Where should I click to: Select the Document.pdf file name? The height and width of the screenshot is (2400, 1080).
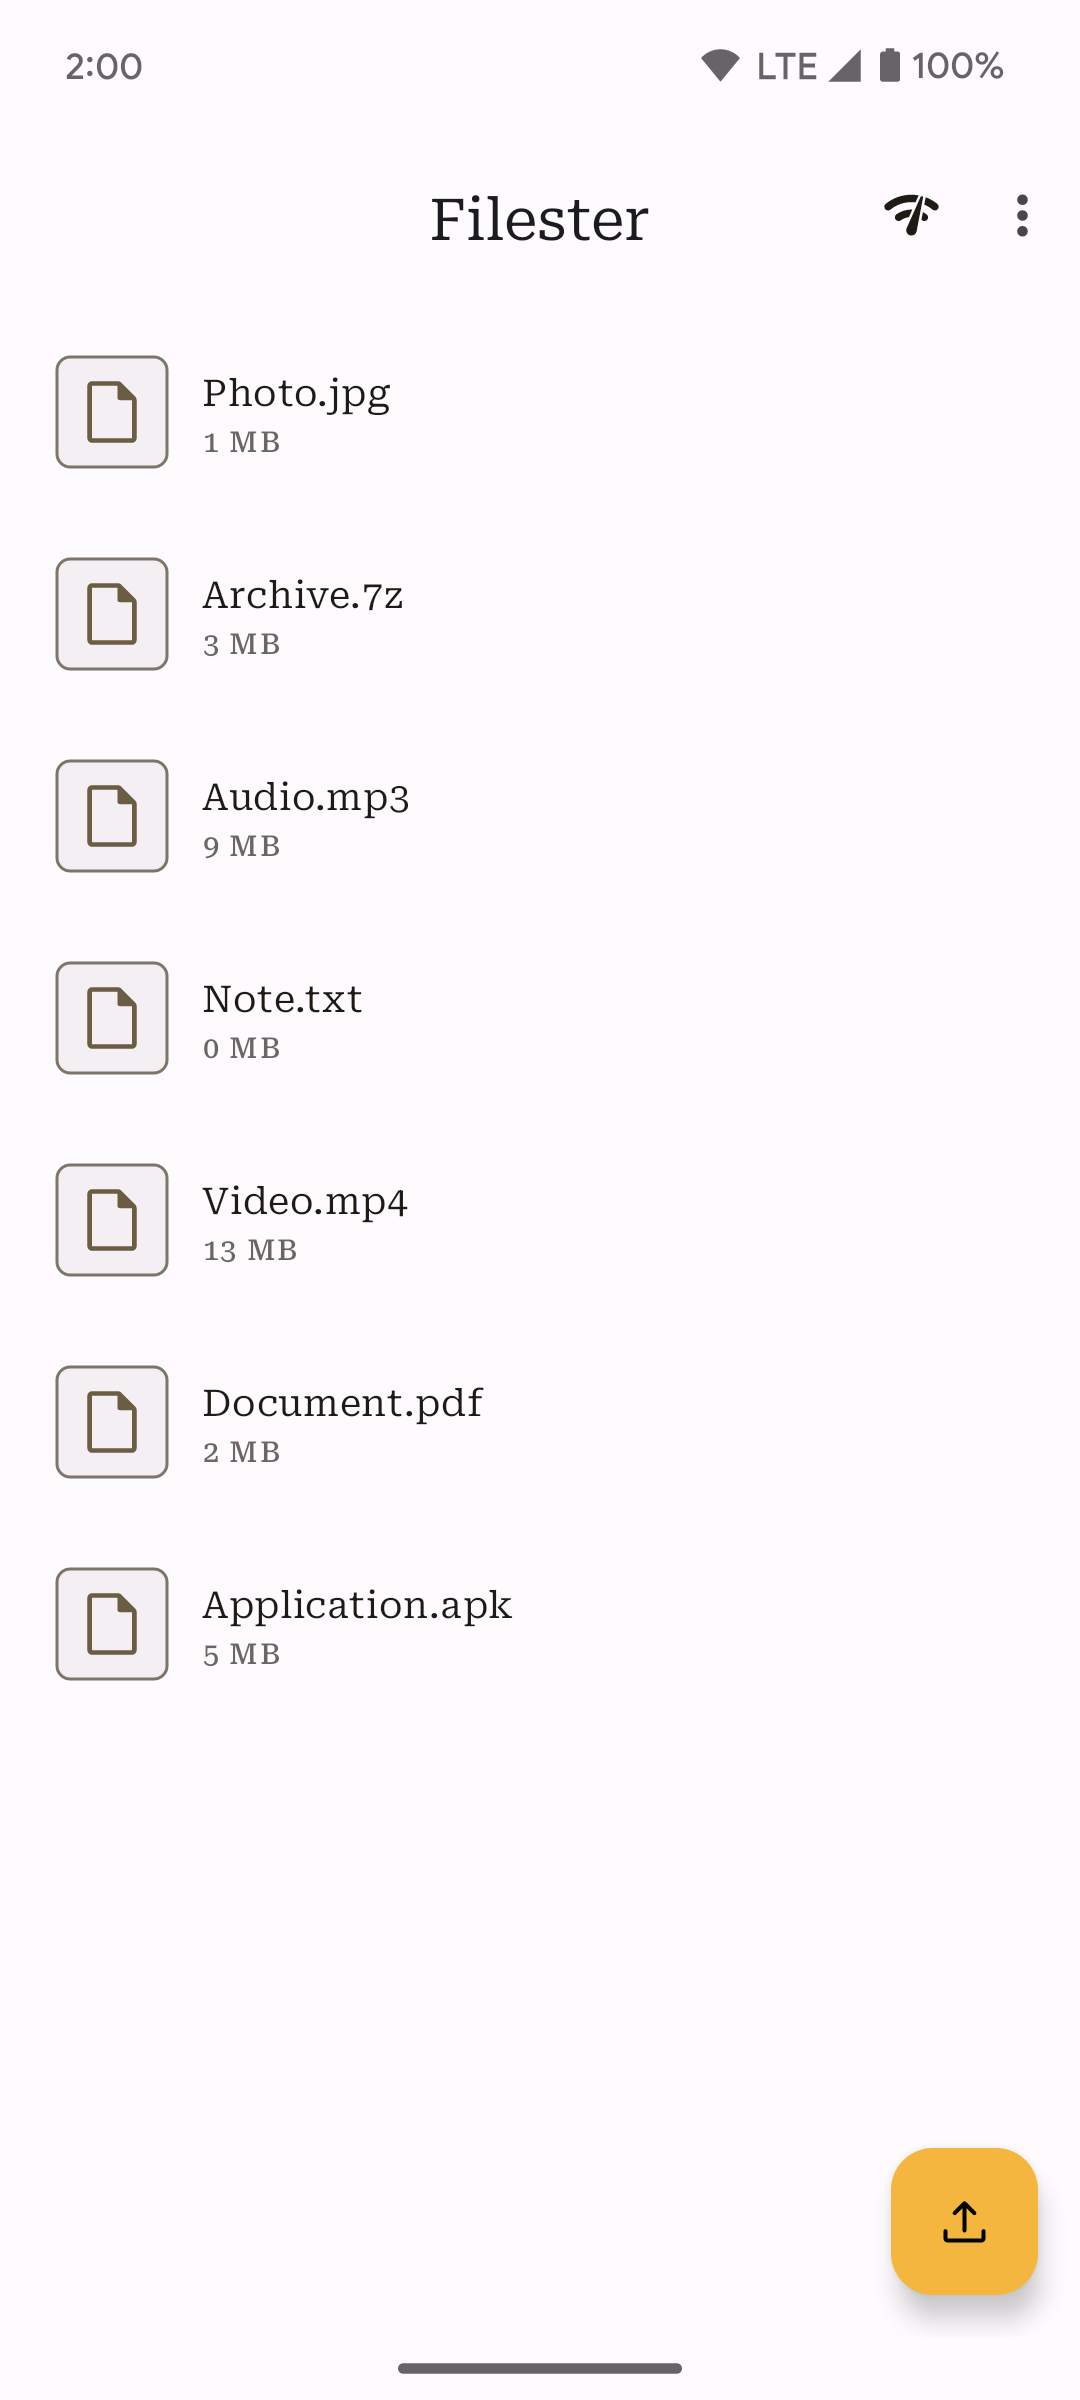342,1404
